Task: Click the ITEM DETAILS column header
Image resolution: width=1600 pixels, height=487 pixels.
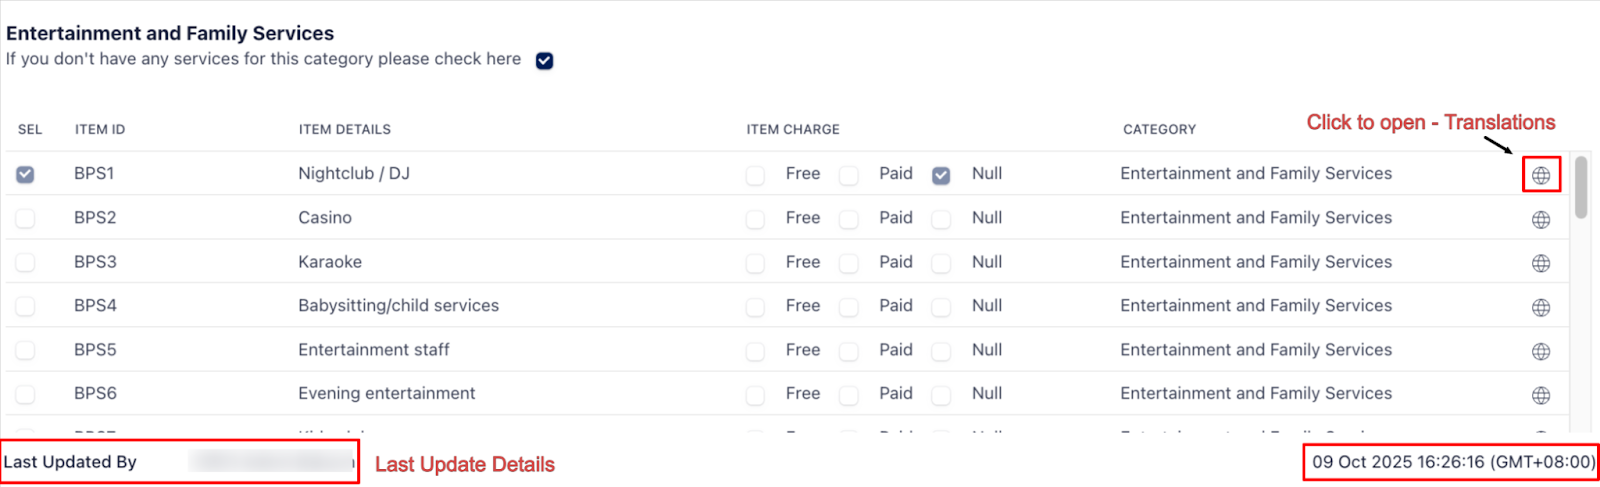Action: 344,130
